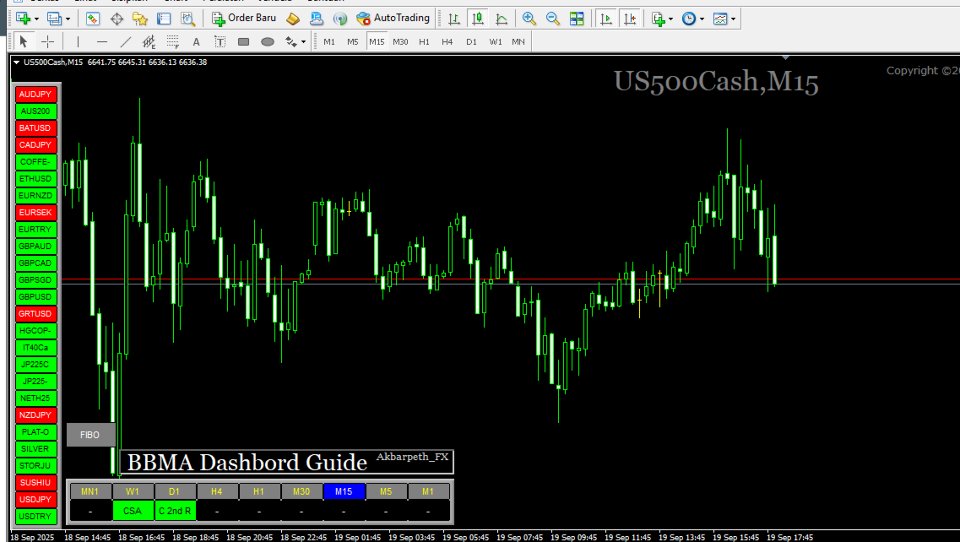Switch to candlestick chart icon
Image resolution: width=960 pixels, height=542 pixels.
[478, 18]
